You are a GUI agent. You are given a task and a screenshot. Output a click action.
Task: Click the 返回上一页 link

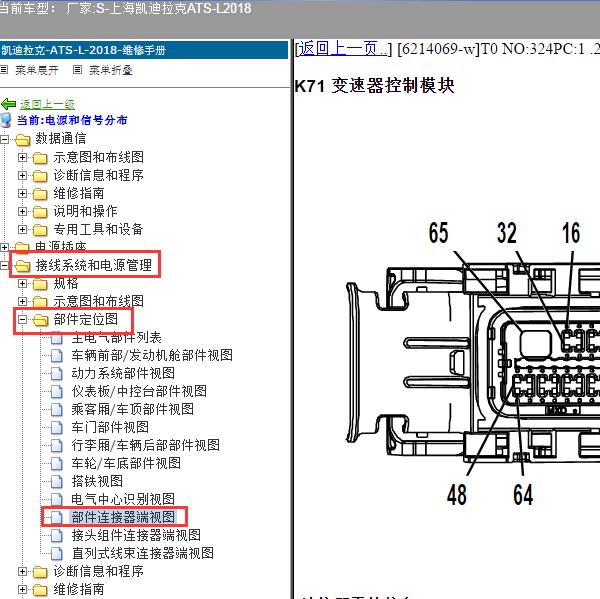342,49
